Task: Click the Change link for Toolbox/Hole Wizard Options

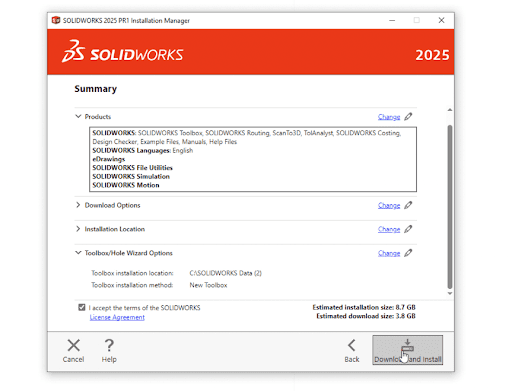Action: (x=389, y=254)
